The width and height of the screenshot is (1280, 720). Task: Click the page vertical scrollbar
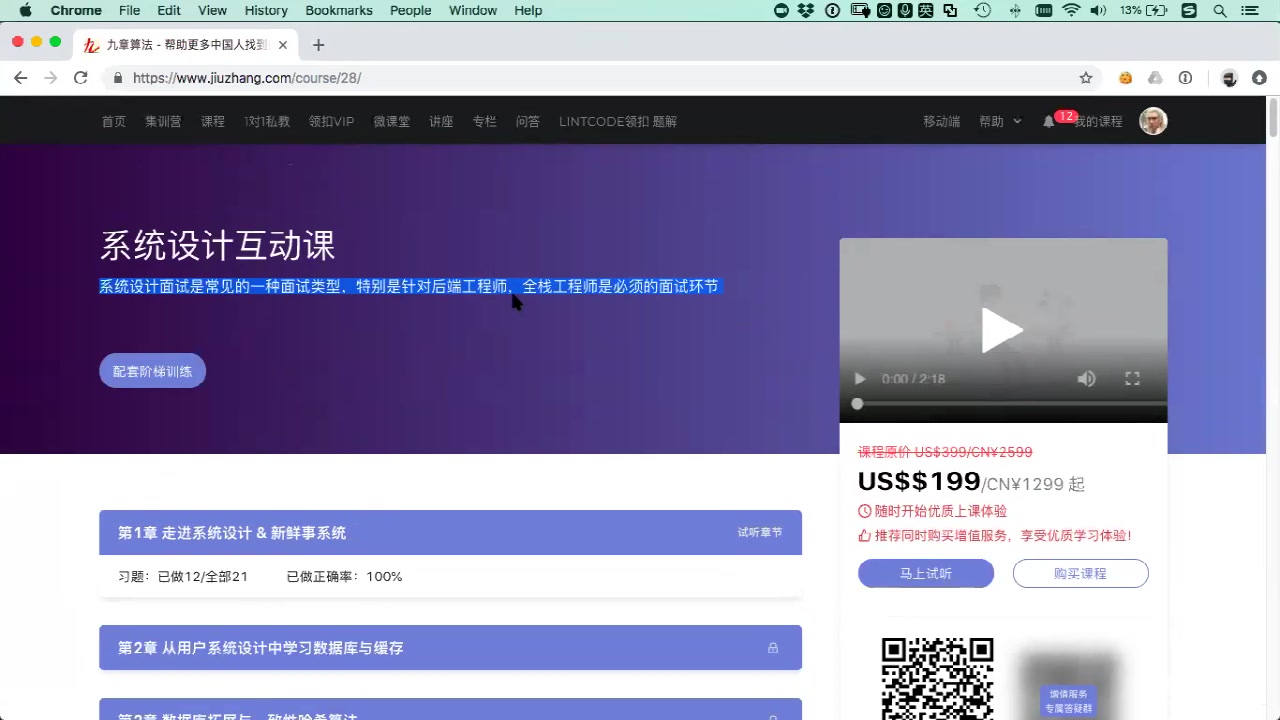click(x=1273, y=118)
